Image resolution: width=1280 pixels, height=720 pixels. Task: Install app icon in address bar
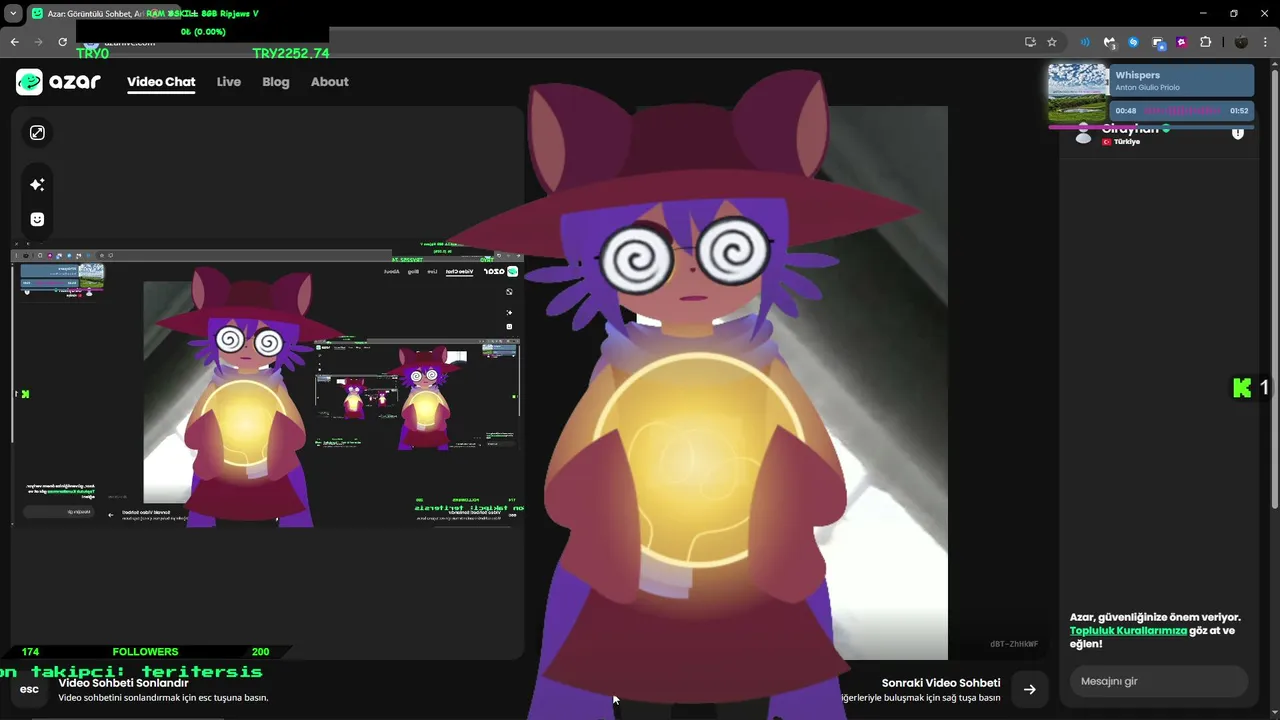[1030, 42]
